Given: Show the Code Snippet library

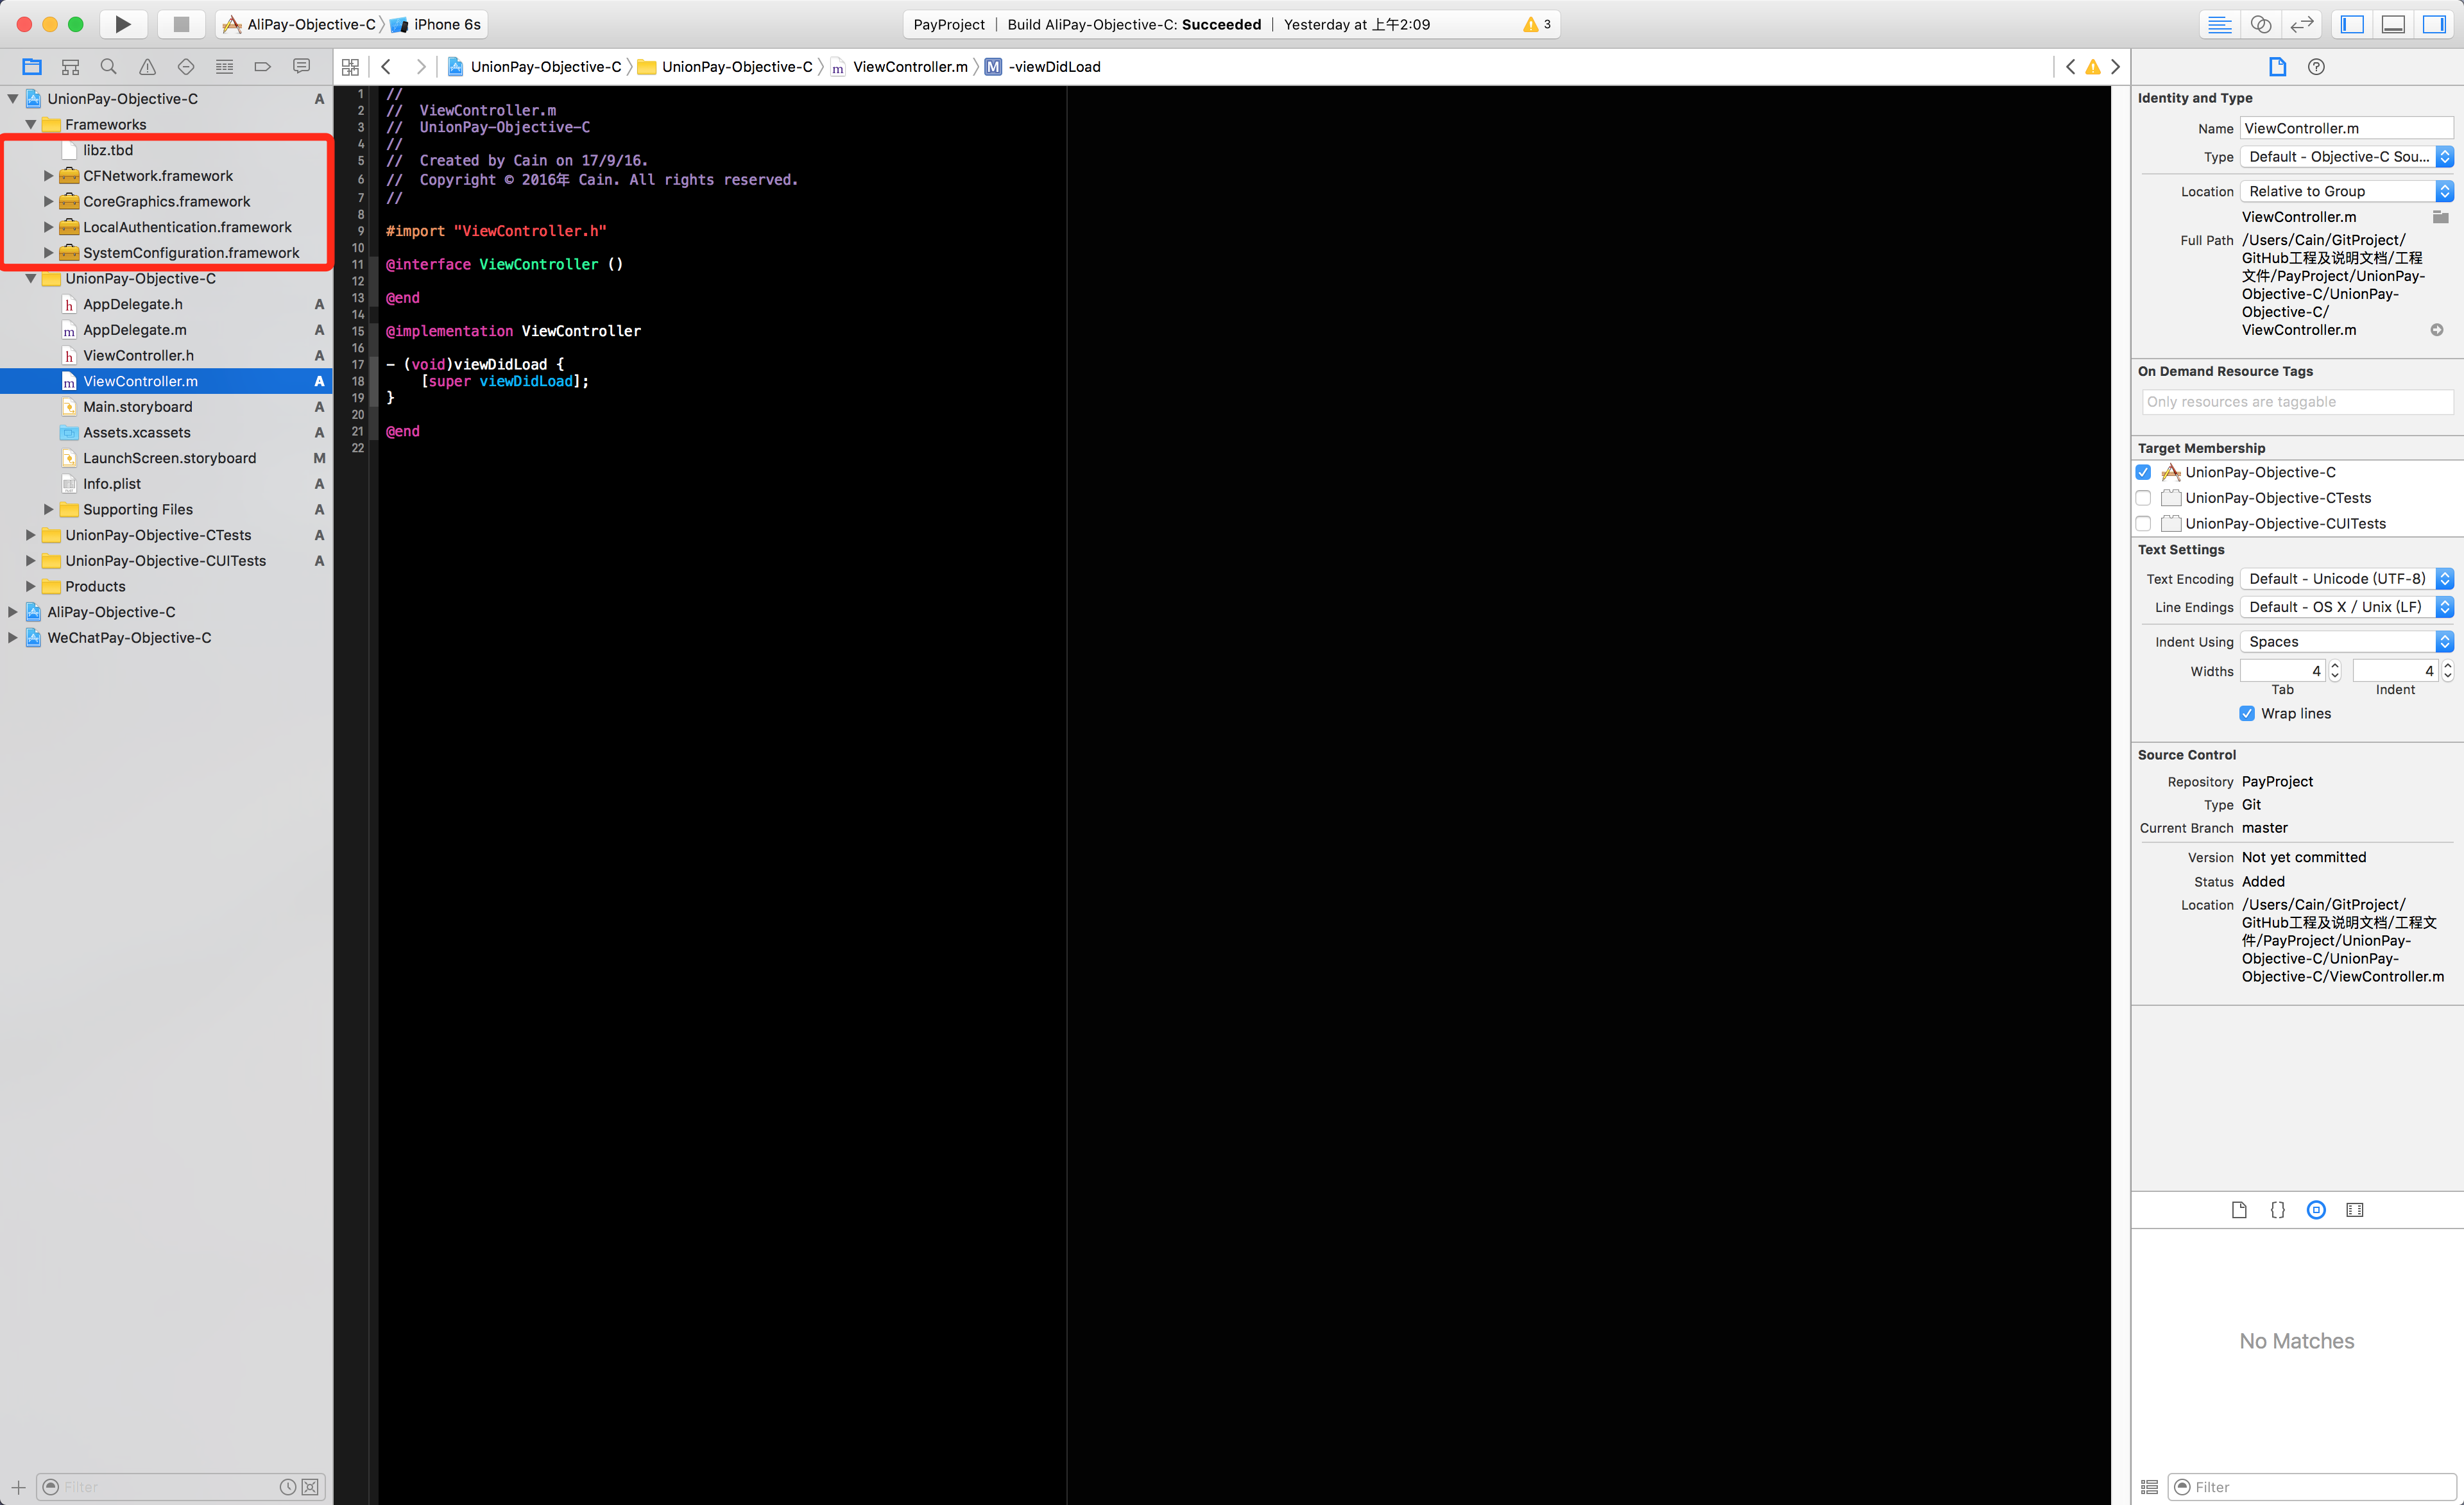Looking at the screenshot, I should click(2277, 1210).
